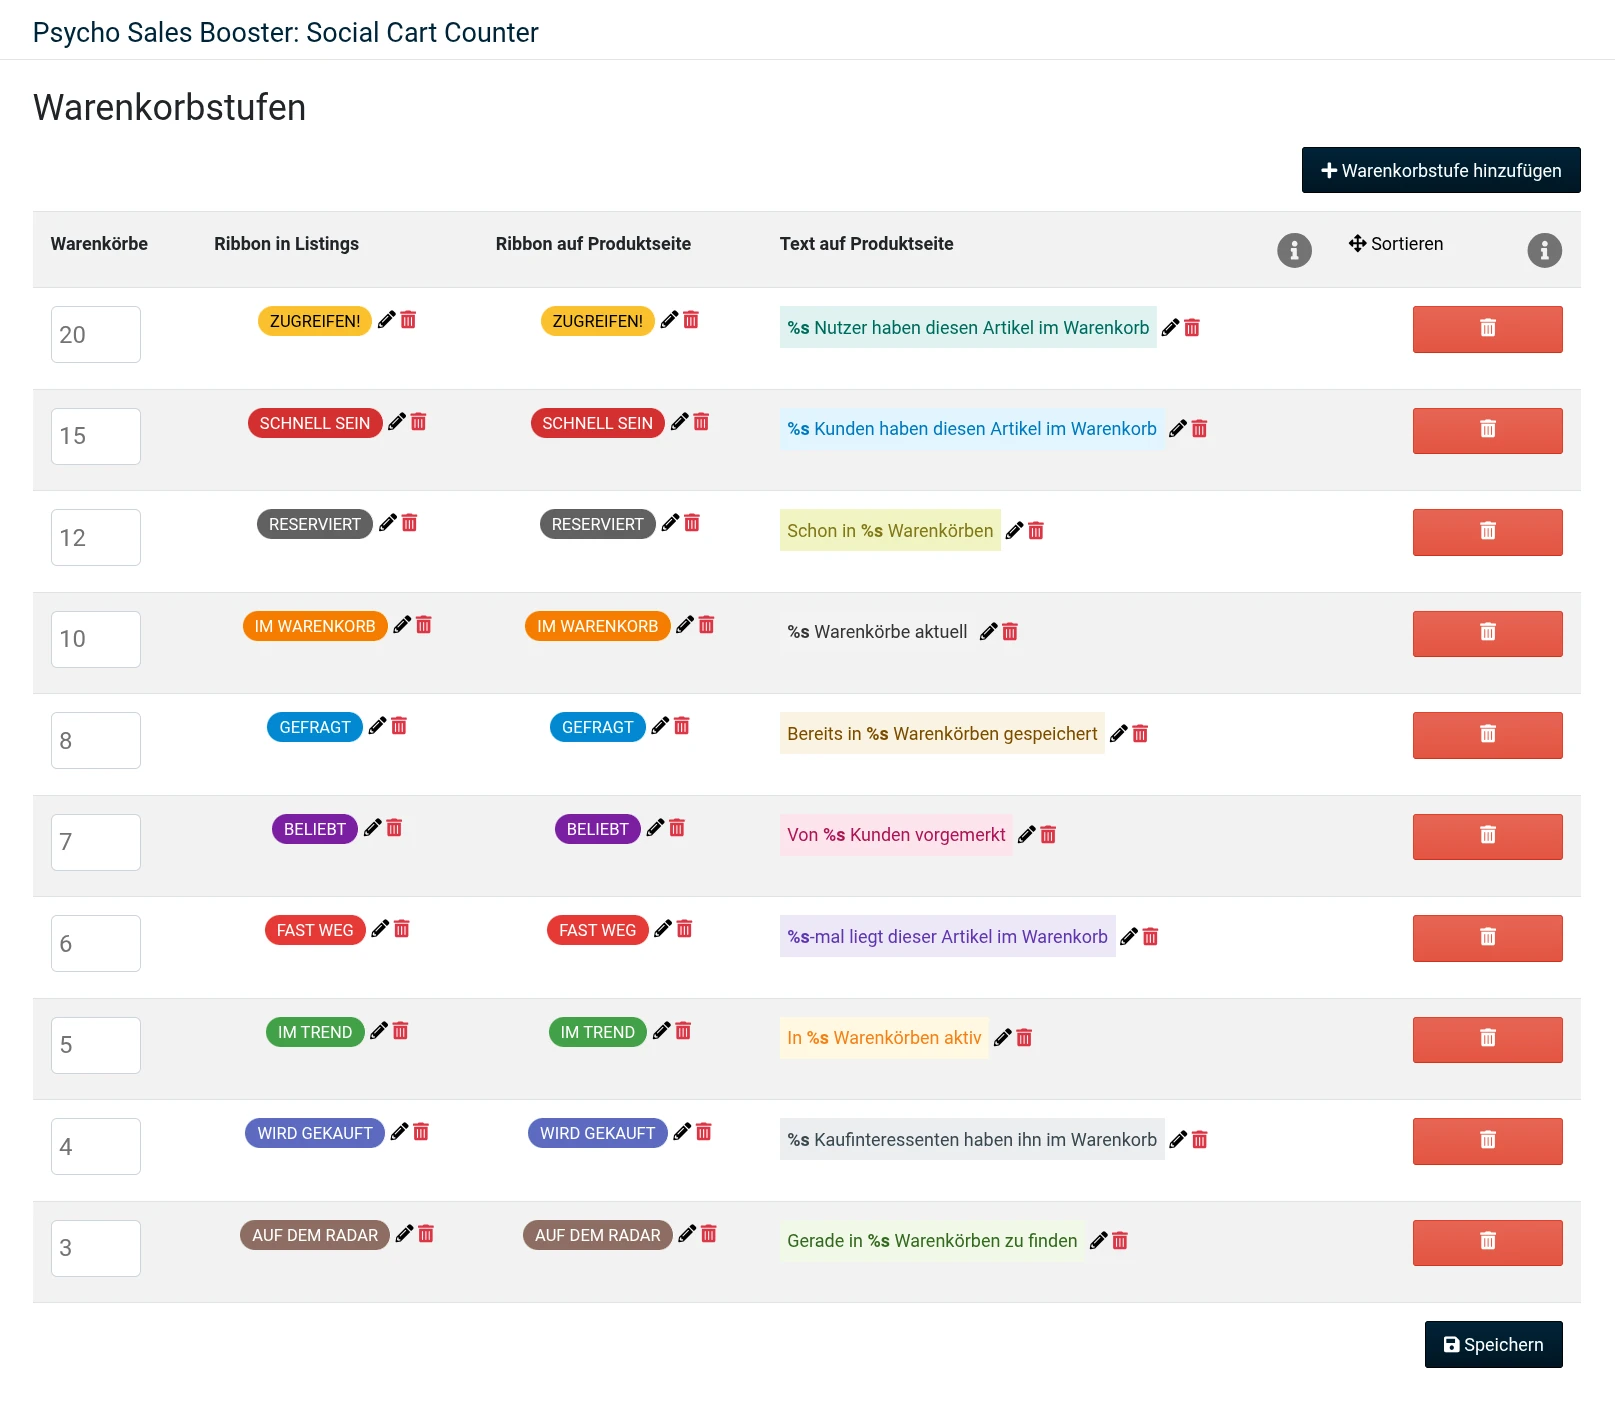The image size is (1615, 1401).
Task: Focus the Warenkörbe field showing 15
Action: coord(96,436)
